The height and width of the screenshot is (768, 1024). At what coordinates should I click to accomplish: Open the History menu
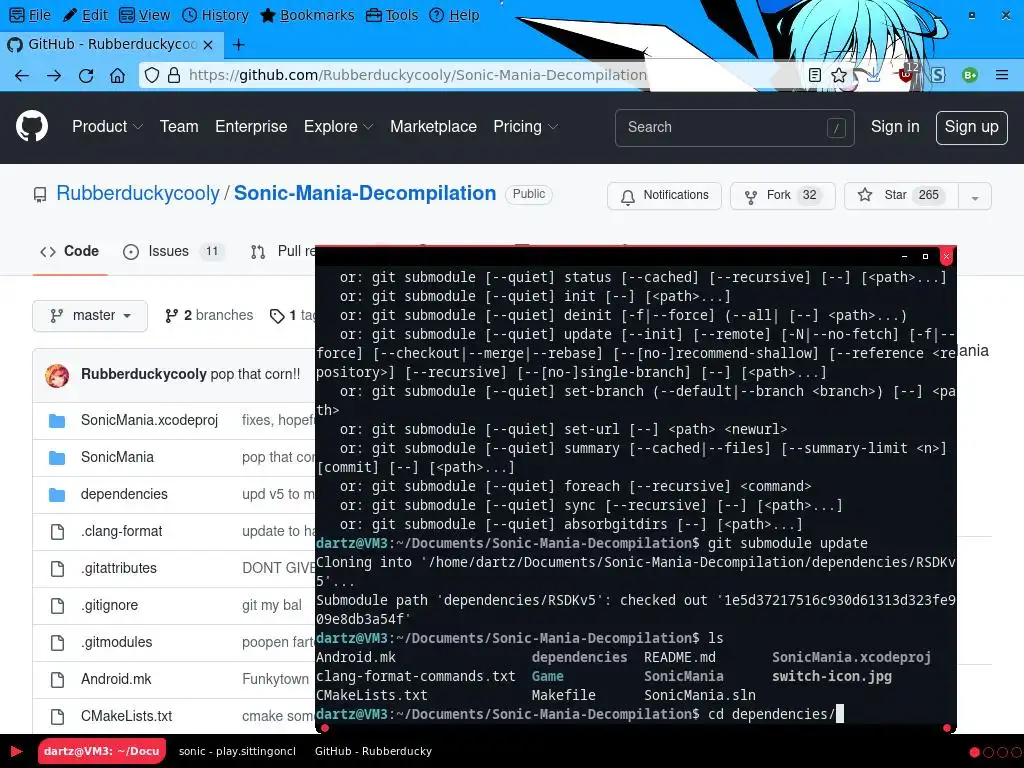pyautogui.click(x=216, y=15)
